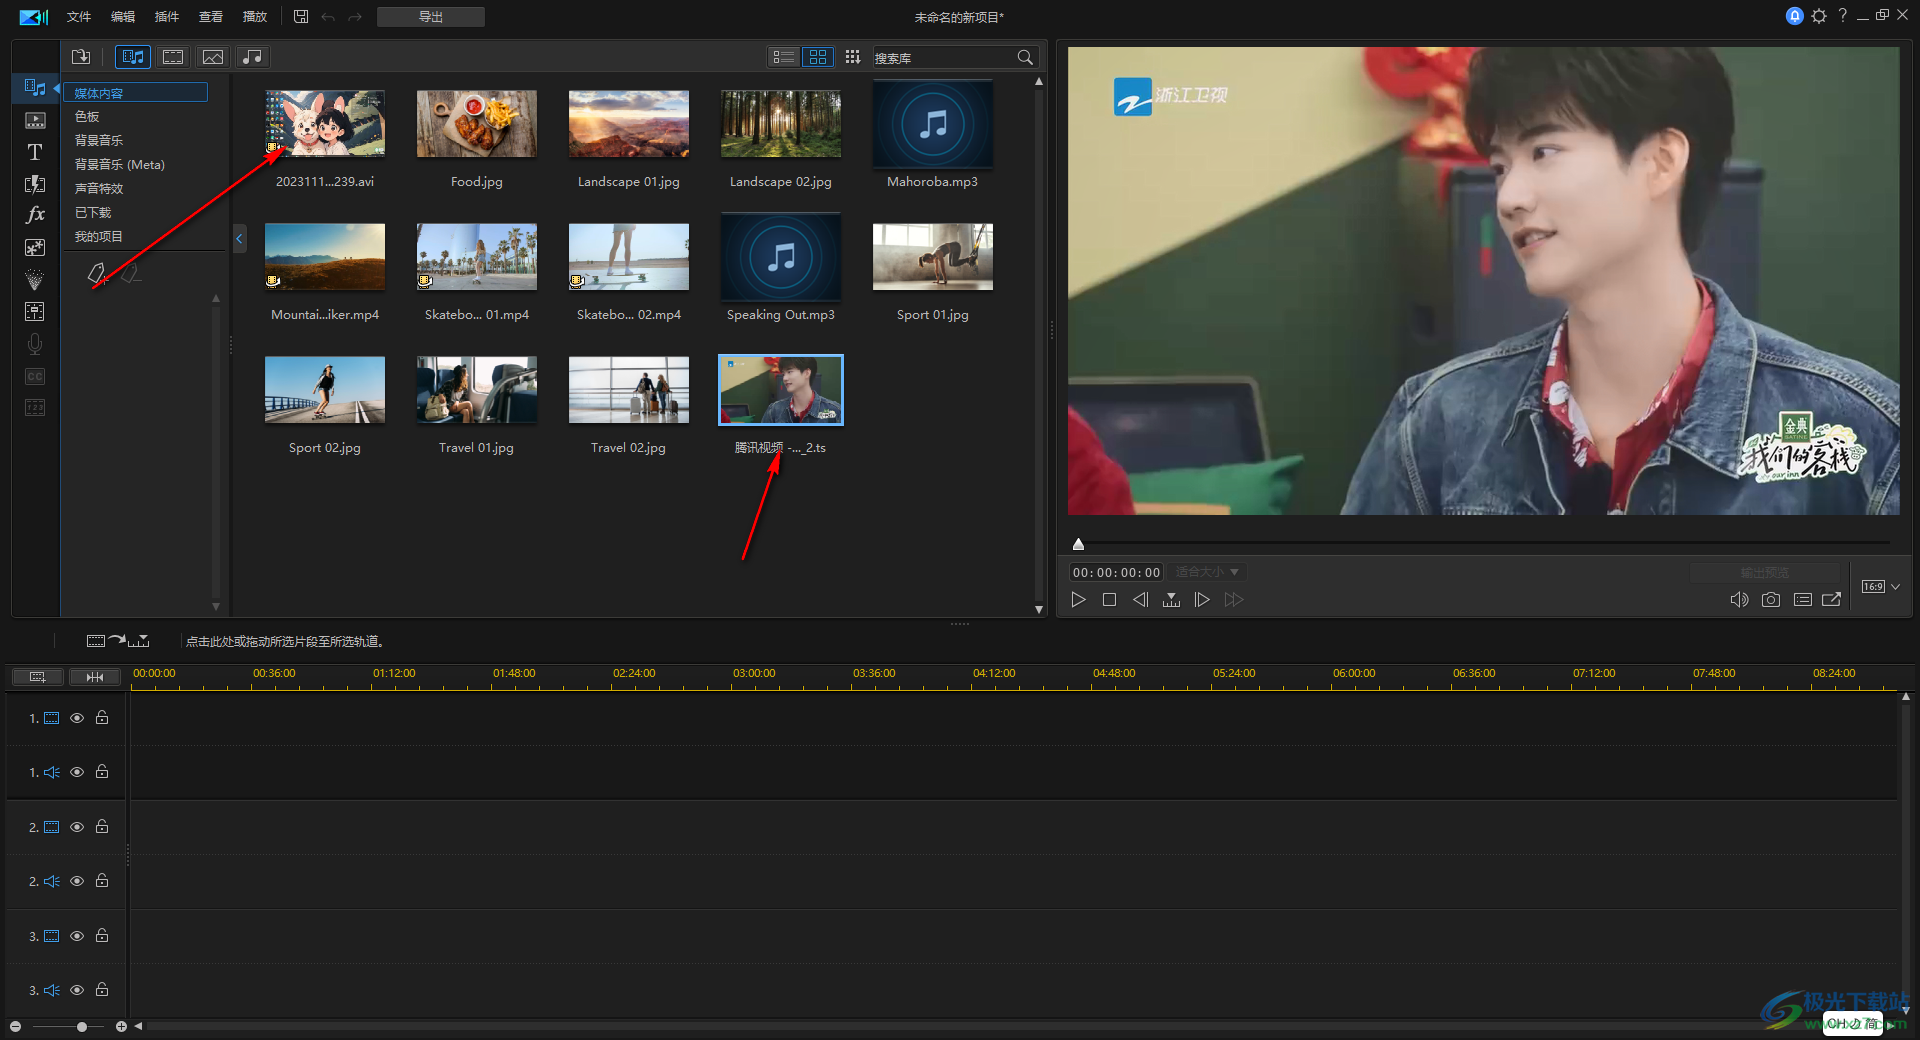The image size is (1920, 1040).
Task: Open the Transition Room icon
Action: pyautogui.click(x=35, y=184)
